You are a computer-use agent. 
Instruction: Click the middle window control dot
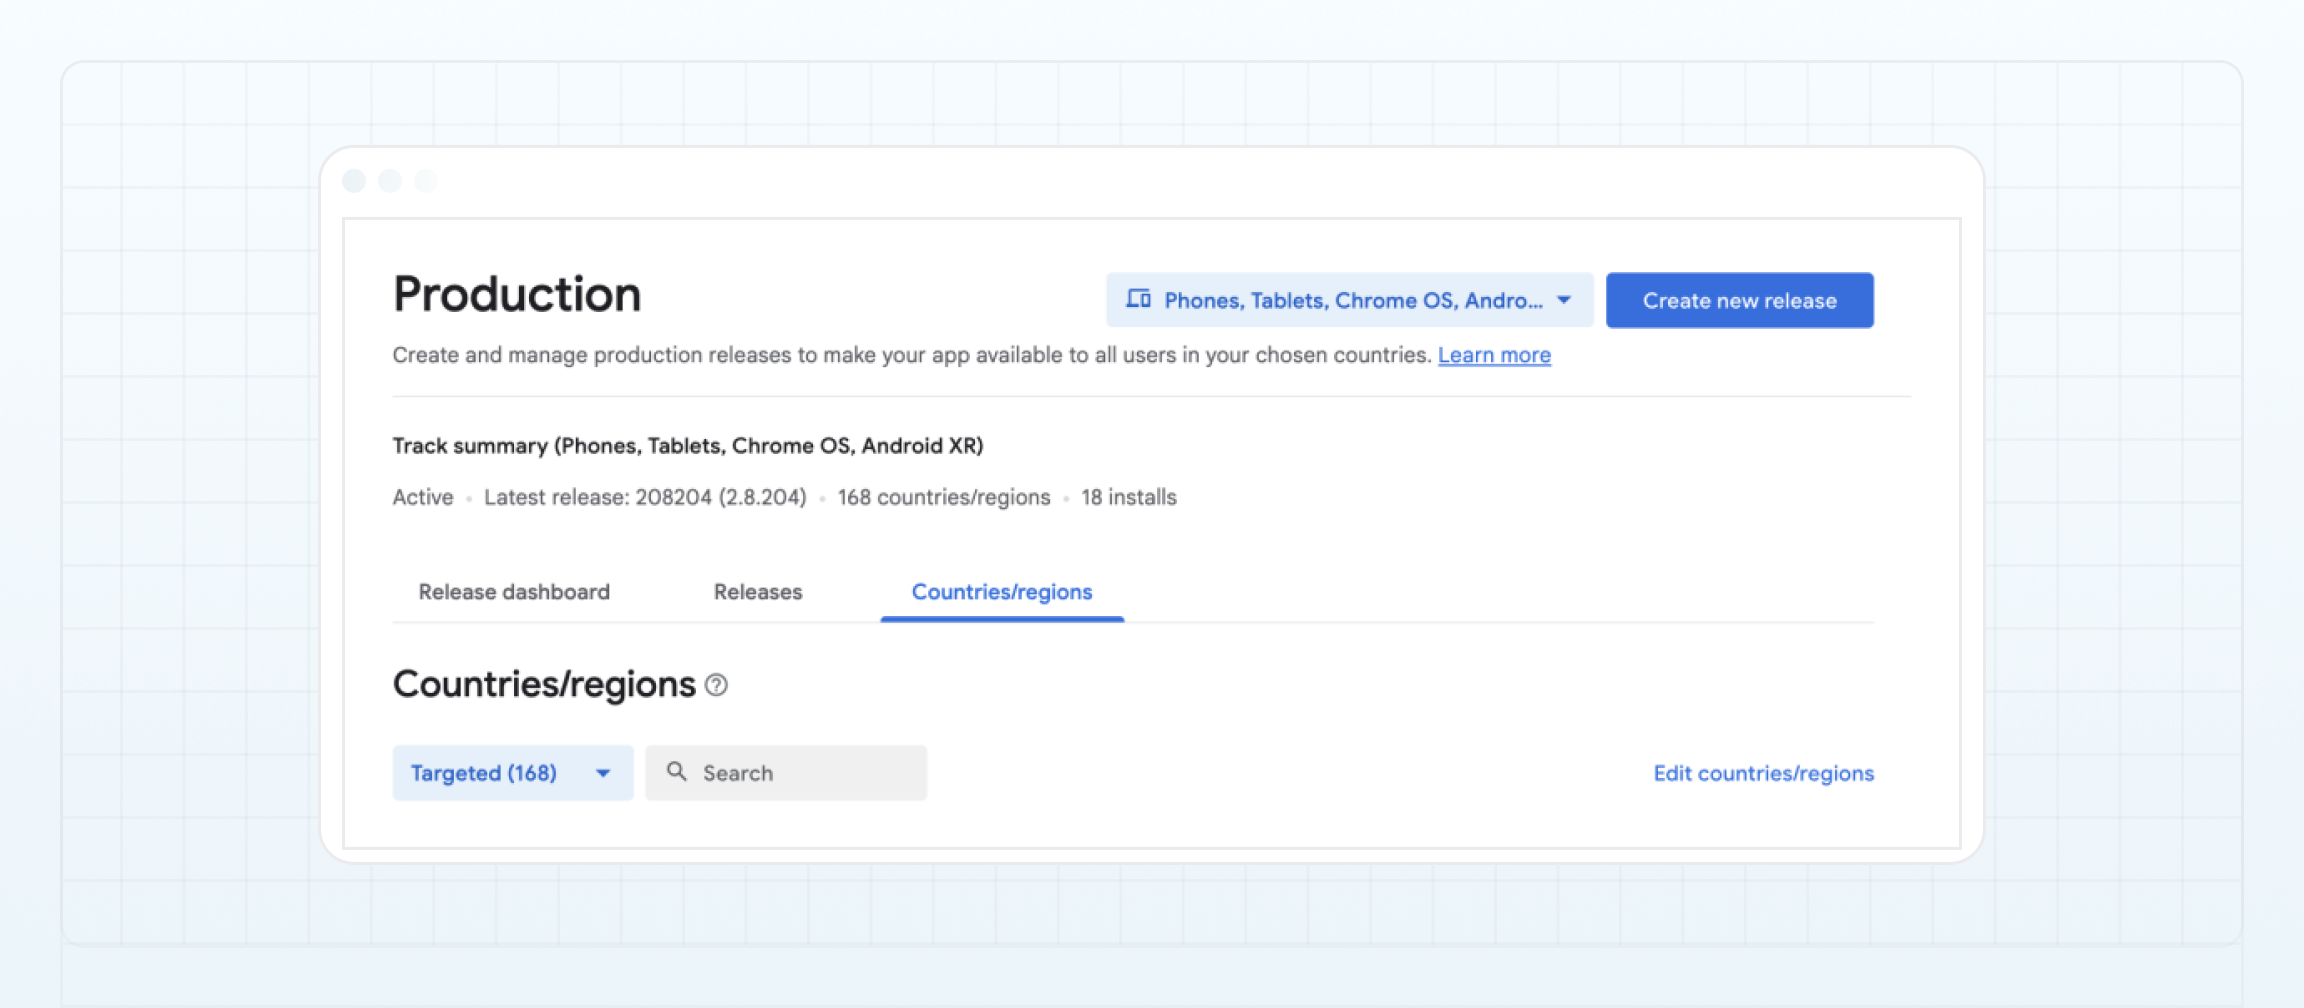(389, 181)
